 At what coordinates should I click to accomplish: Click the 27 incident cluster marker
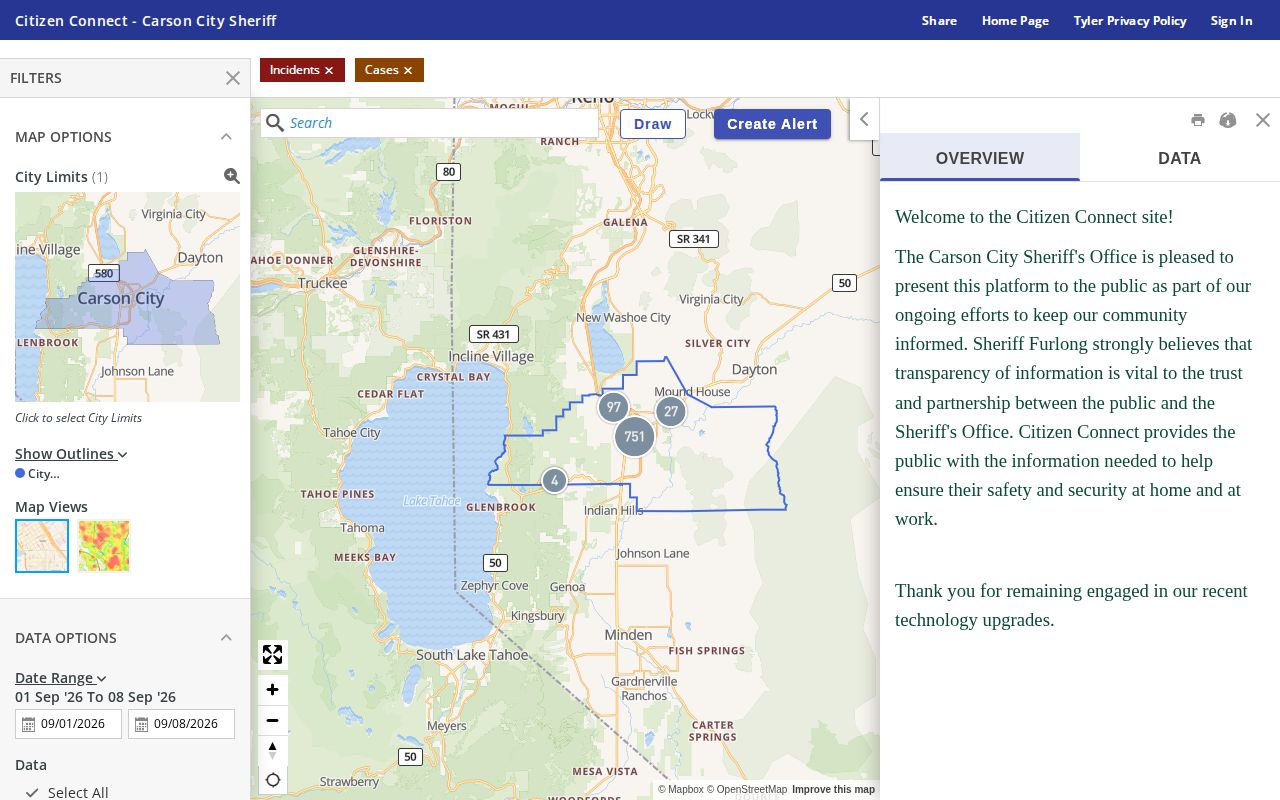[670, 411]
